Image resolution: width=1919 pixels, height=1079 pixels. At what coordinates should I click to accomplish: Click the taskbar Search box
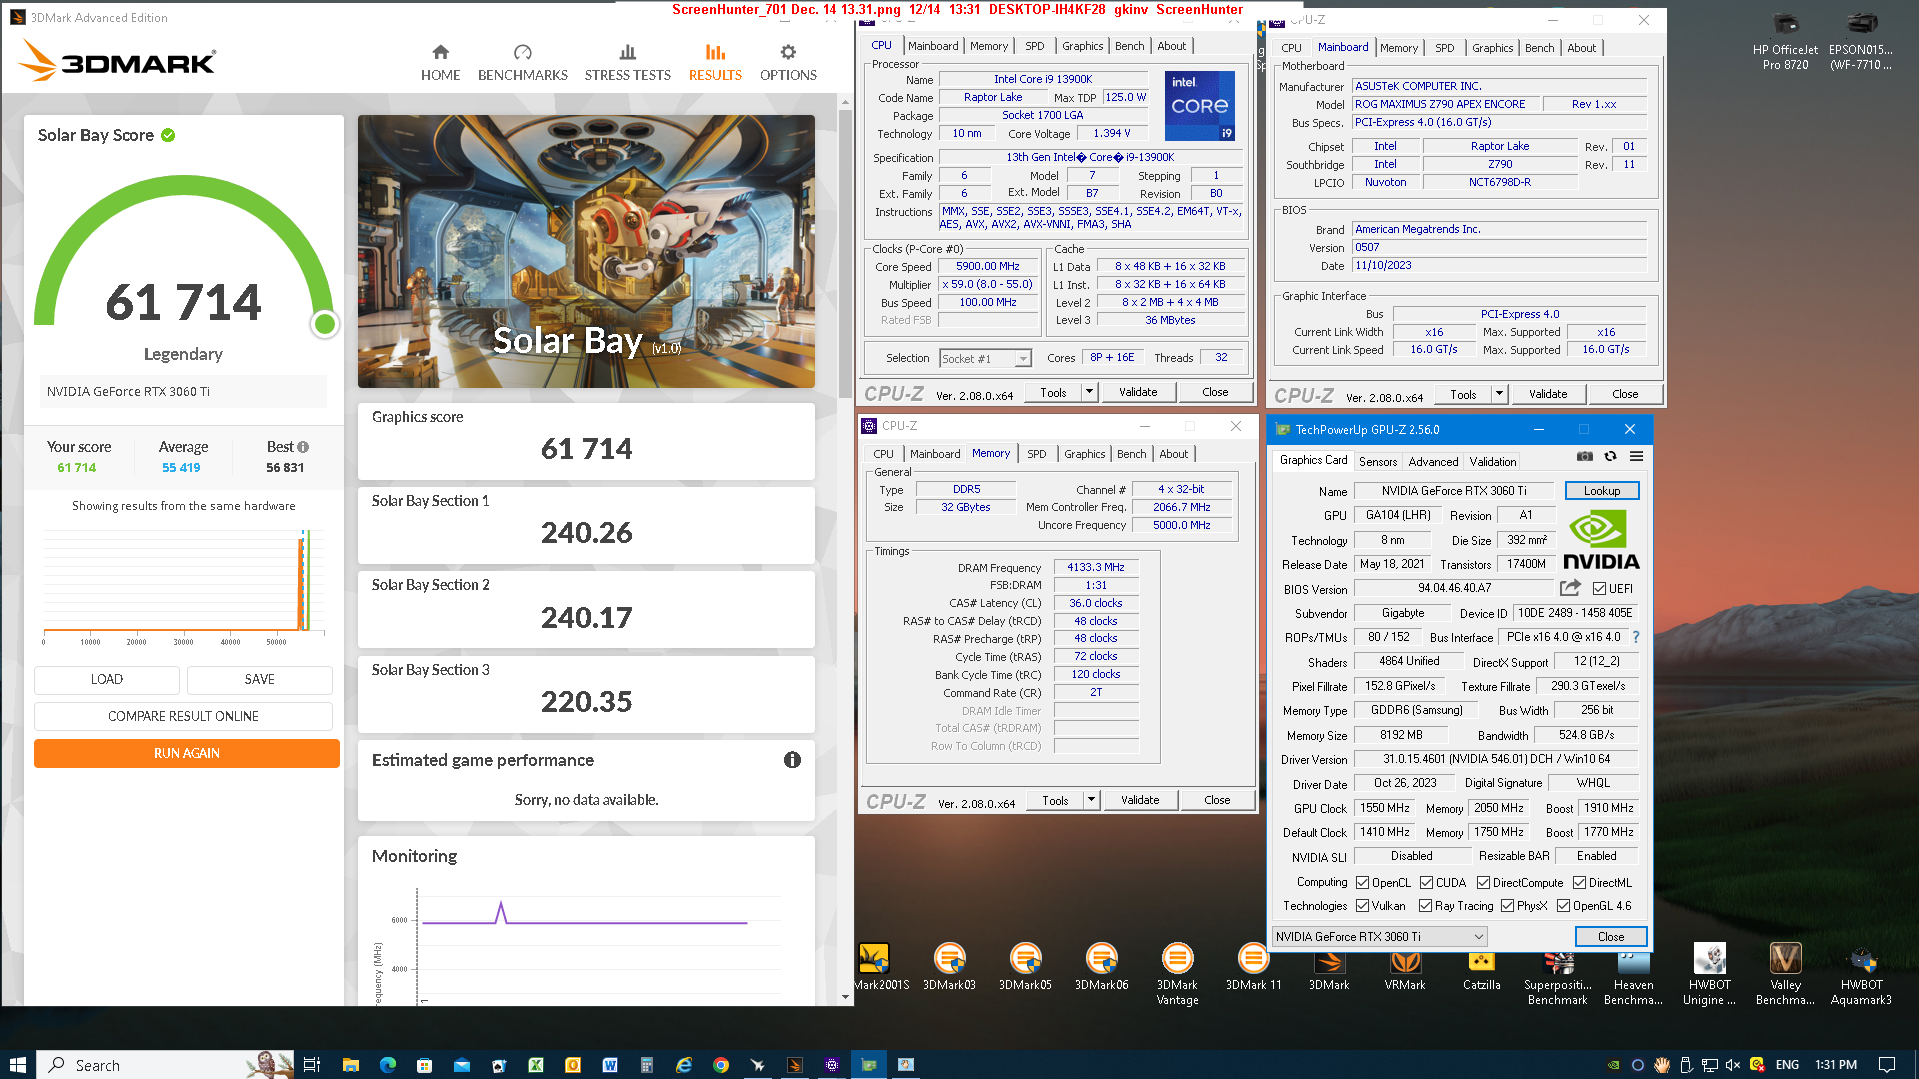[x=165, y=1065]
